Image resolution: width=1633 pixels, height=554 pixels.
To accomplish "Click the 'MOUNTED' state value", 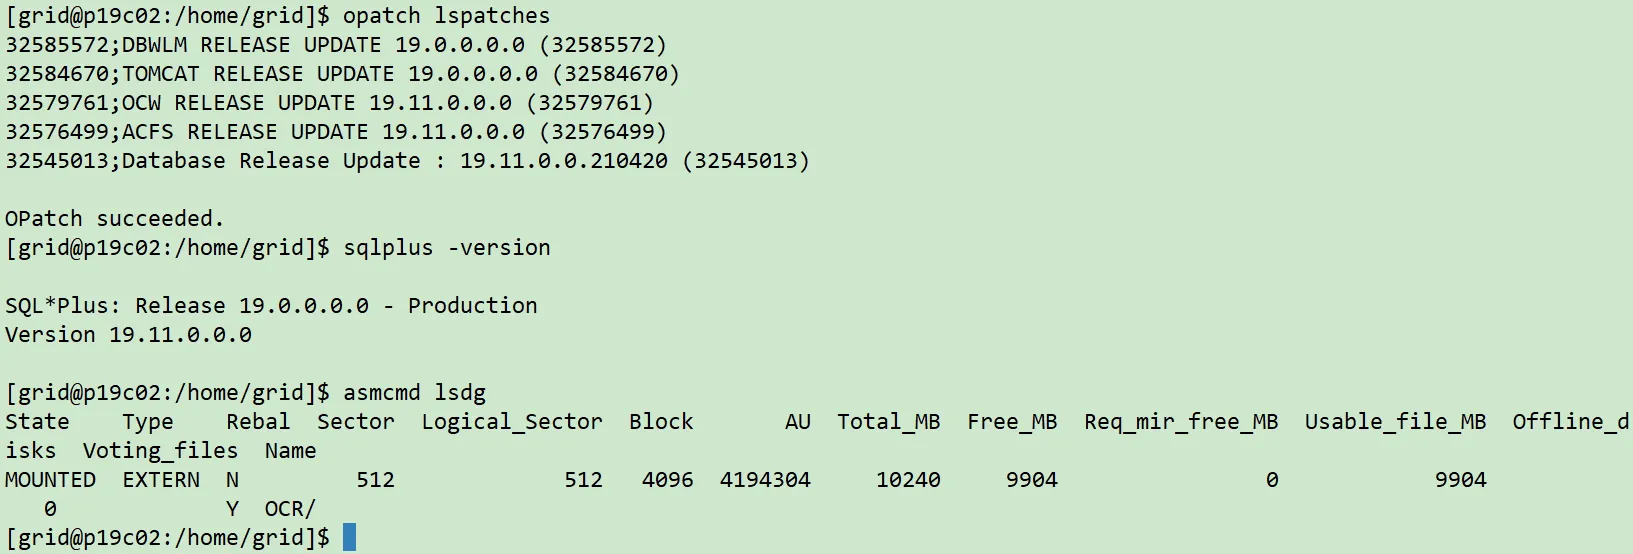I will [x=50, y=480].
